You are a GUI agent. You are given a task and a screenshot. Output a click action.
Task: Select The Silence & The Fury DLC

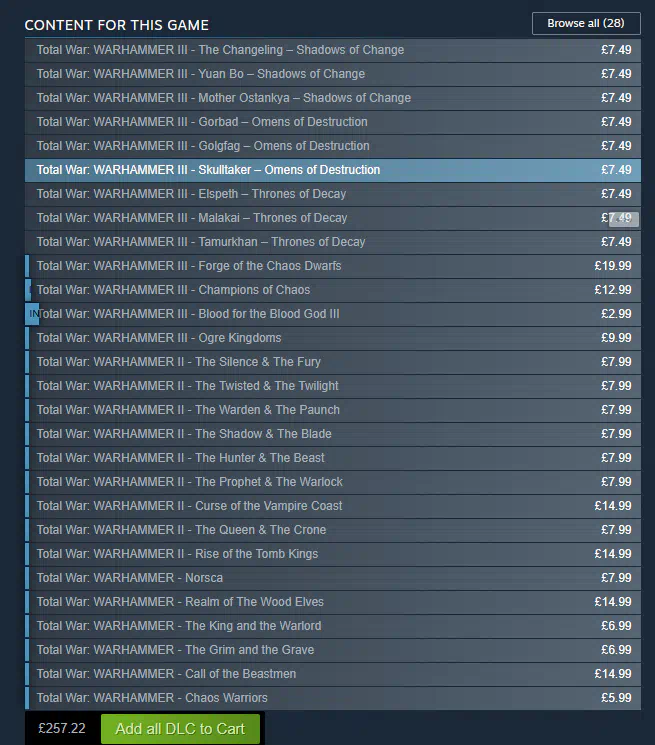(x=332, y=362)
